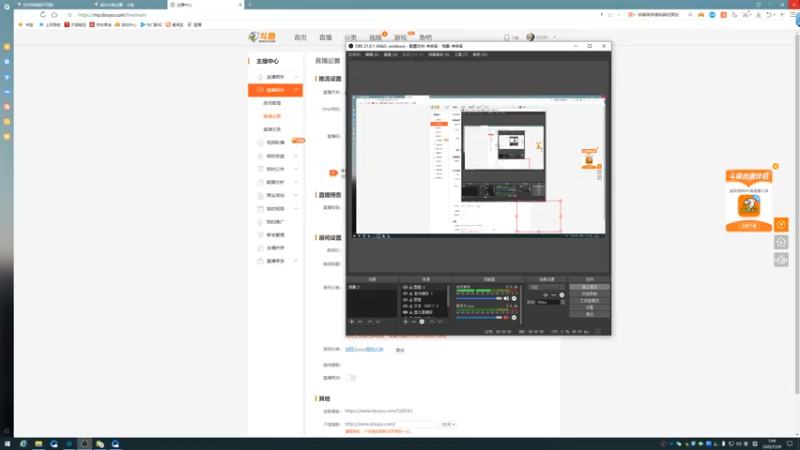This screenshot has width=800, height=450.
Task: Click download button on 斗鱼直播伴侣 card
Action: click(x=749, y=226)
